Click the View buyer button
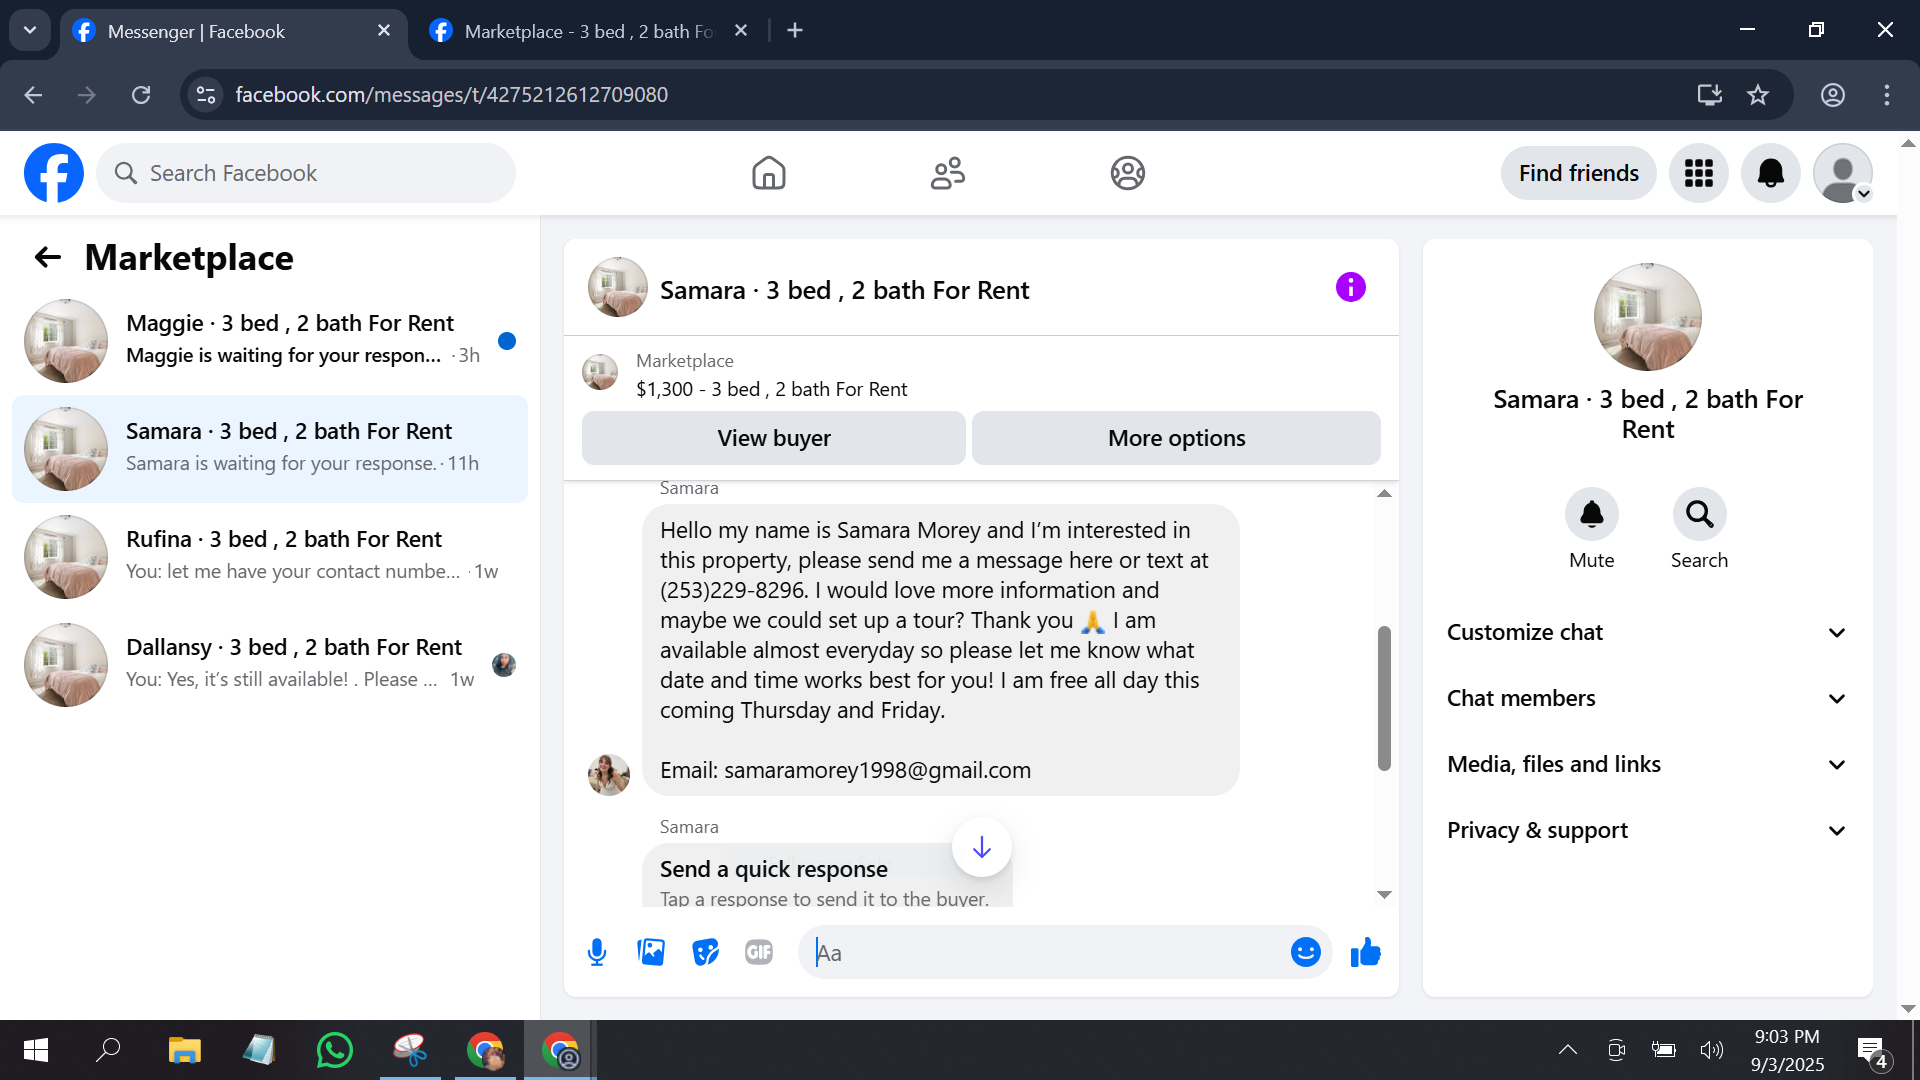Screen dimensions: 1920x1080 coord(774,438)
